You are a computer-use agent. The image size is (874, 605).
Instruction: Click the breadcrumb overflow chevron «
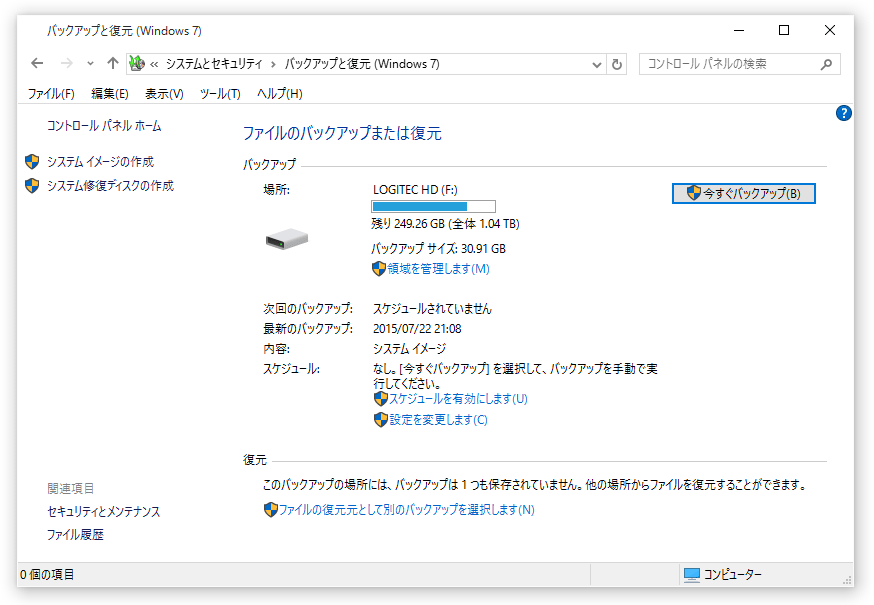click(154, 65)
